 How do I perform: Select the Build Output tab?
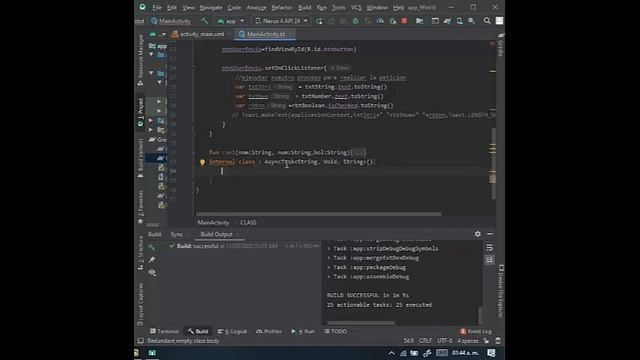pos(216,234)
